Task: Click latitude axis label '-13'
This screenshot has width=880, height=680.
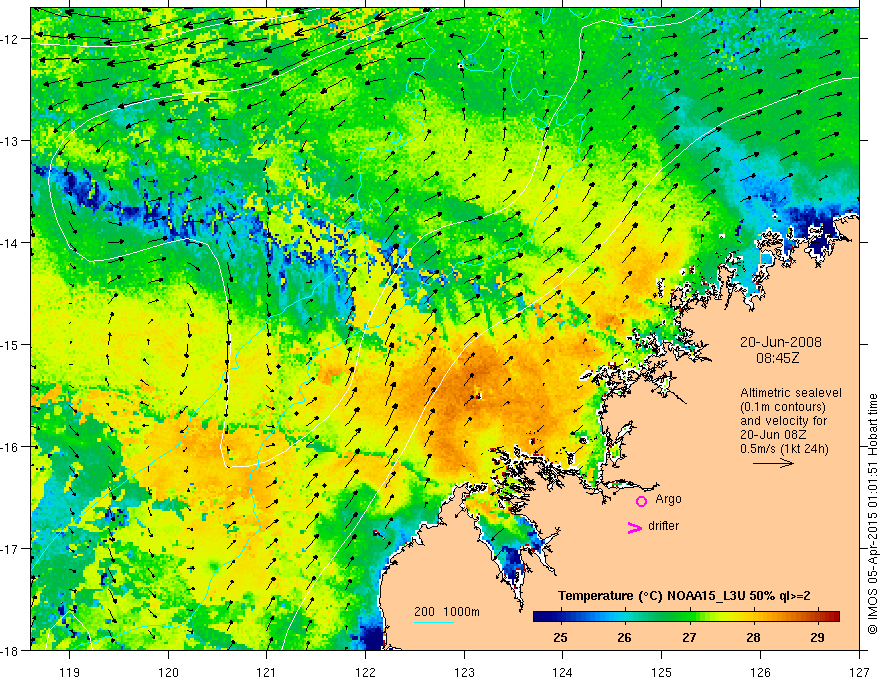Action: 11,141
